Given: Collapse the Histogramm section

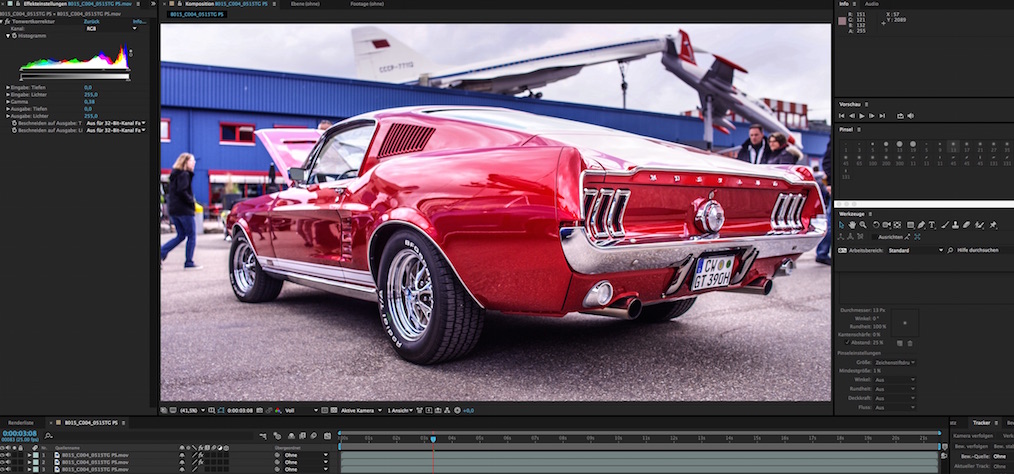Looking at the screenshot, I should (8, 36).
